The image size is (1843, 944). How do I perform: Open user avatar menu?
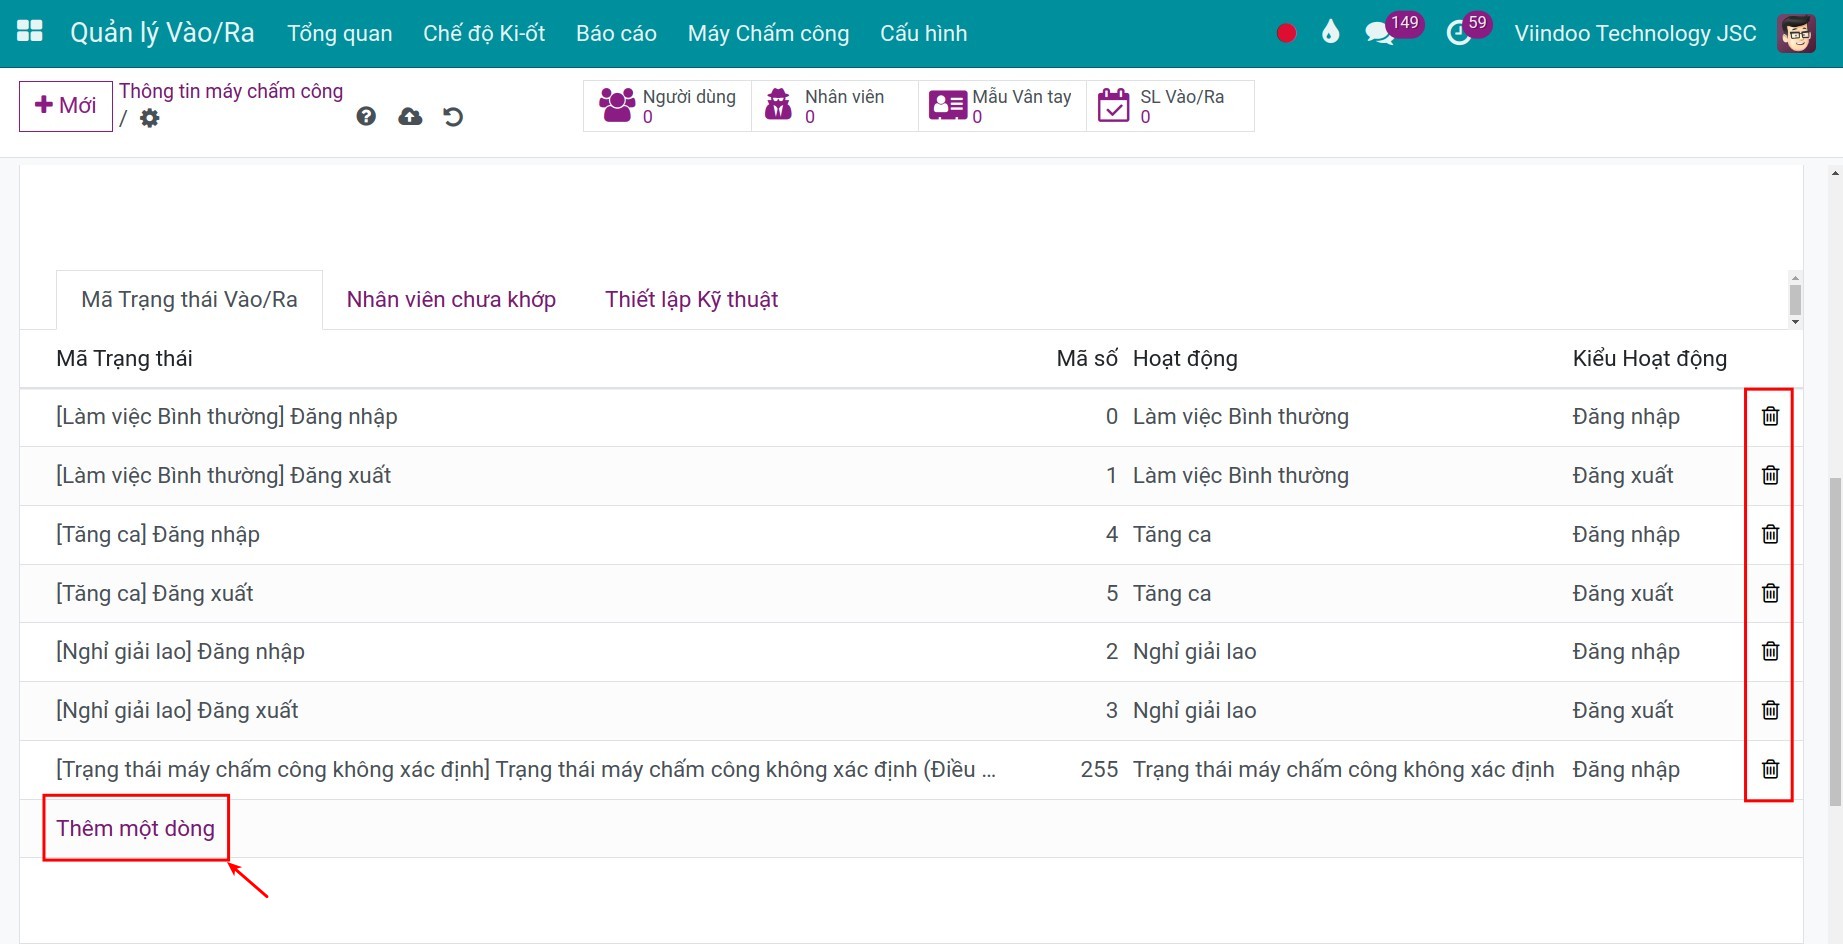[x=1797, y=33]
